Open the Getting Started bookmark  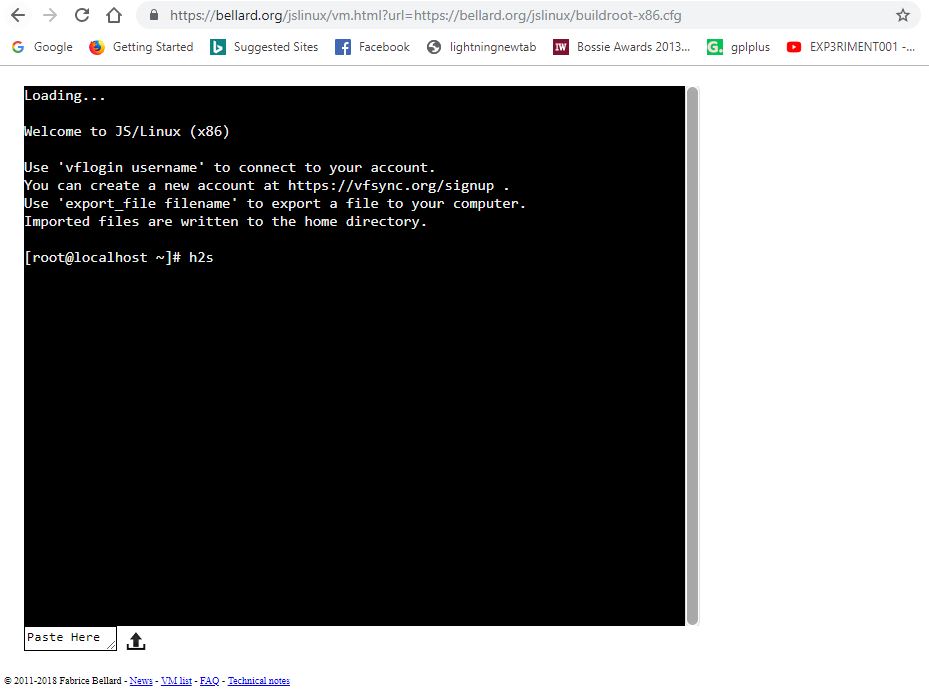point(140,46)
